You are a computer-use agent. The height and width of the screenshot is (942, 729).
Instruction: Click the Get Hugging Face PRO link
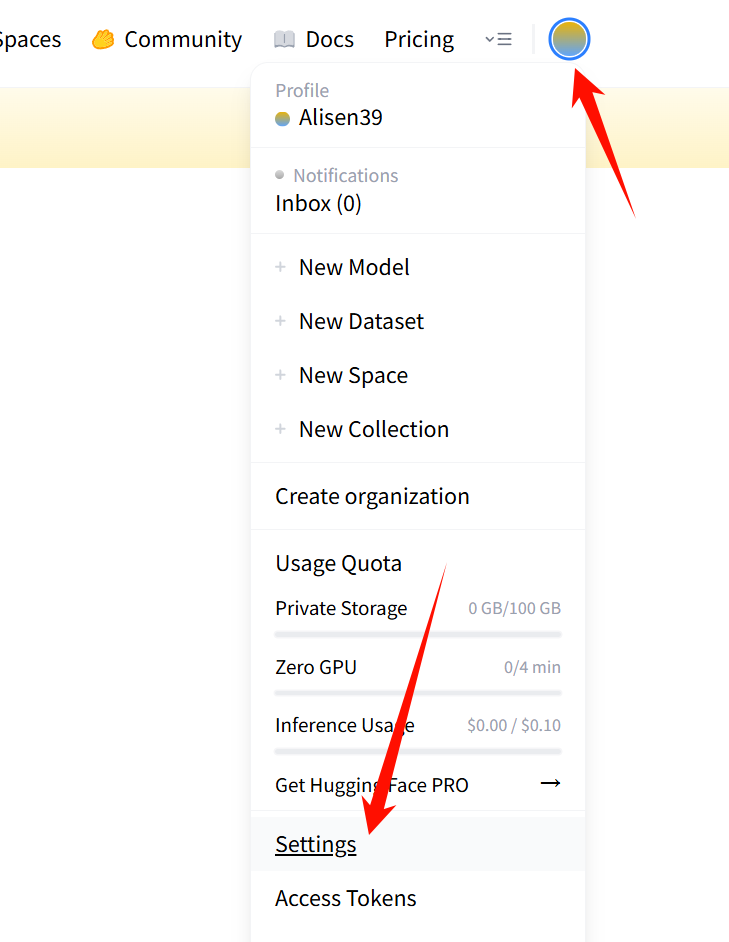(372, 785)
